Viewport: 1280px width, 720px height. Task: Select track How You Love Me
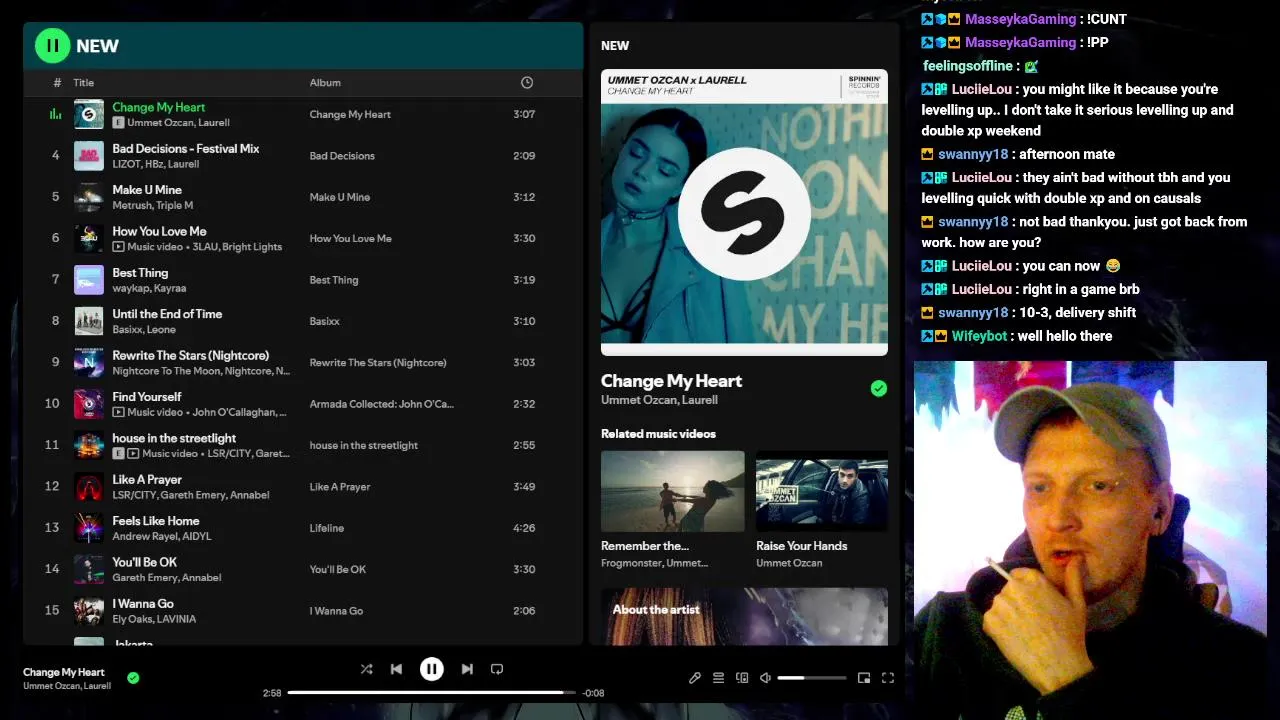[159, 231]
